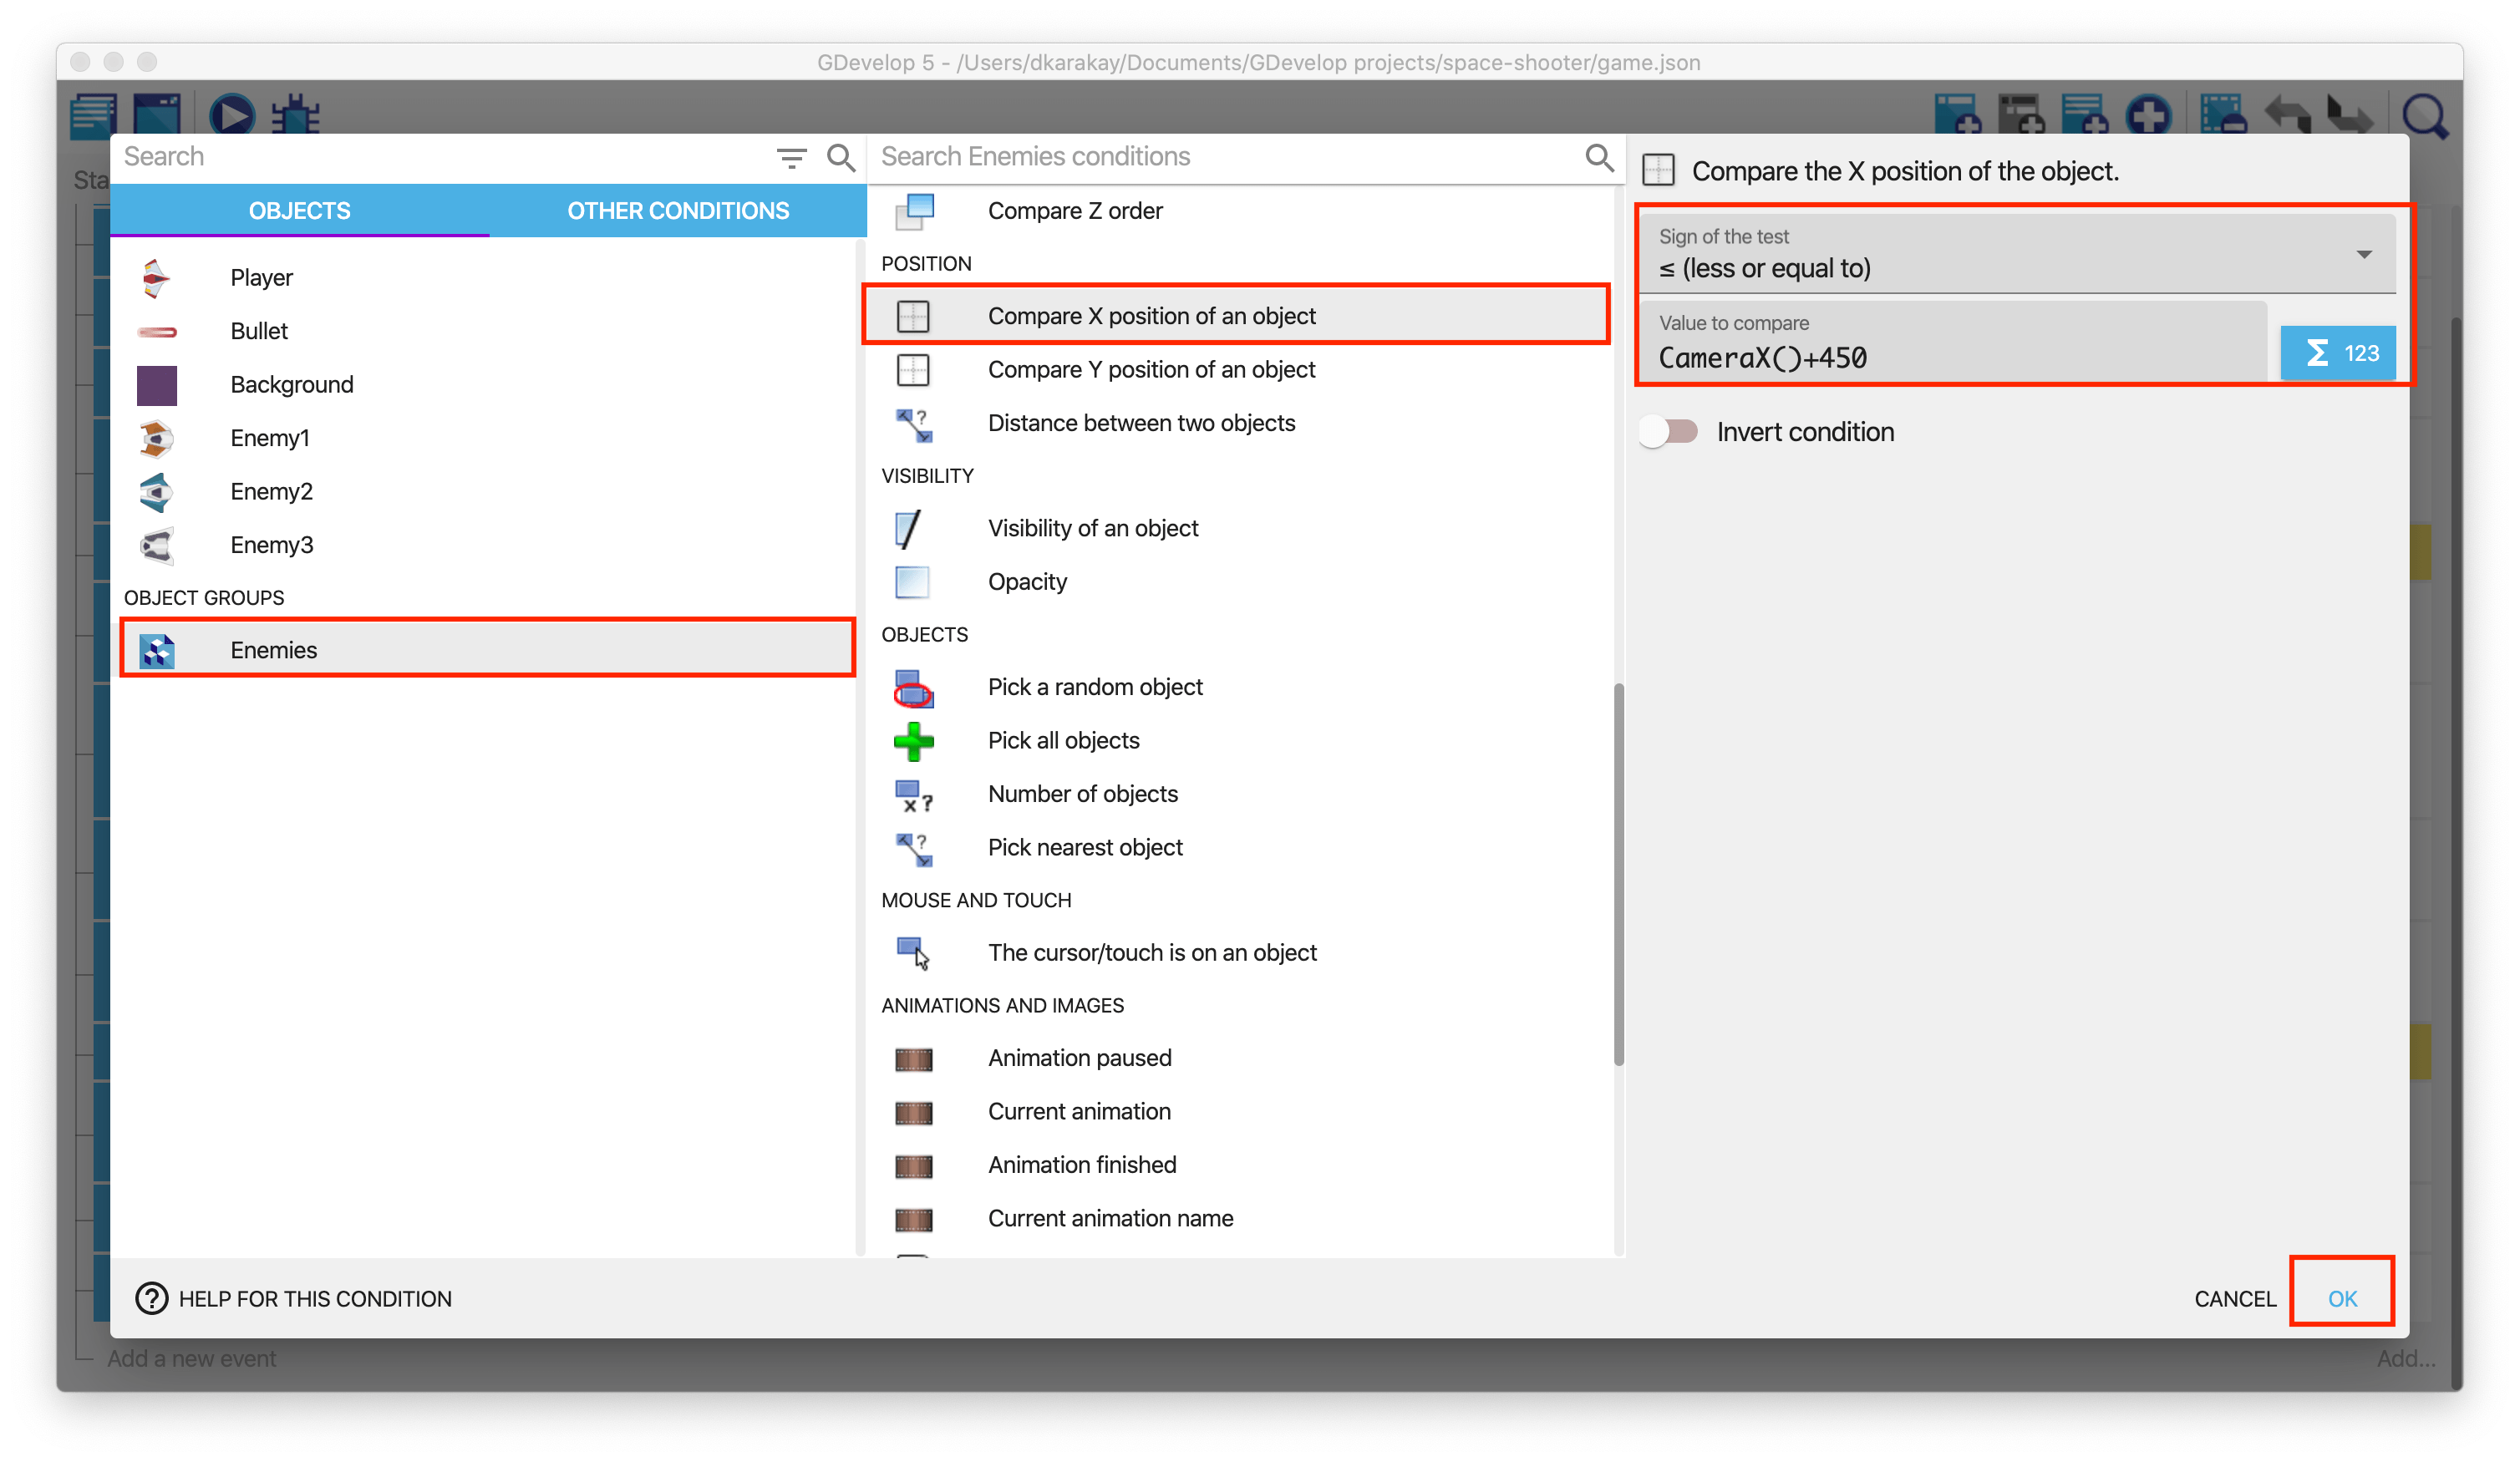This screenshot has width=2520, height=1462.
Task: Choose the Player object
Action: pyautogui.click(x=261, y=277)
